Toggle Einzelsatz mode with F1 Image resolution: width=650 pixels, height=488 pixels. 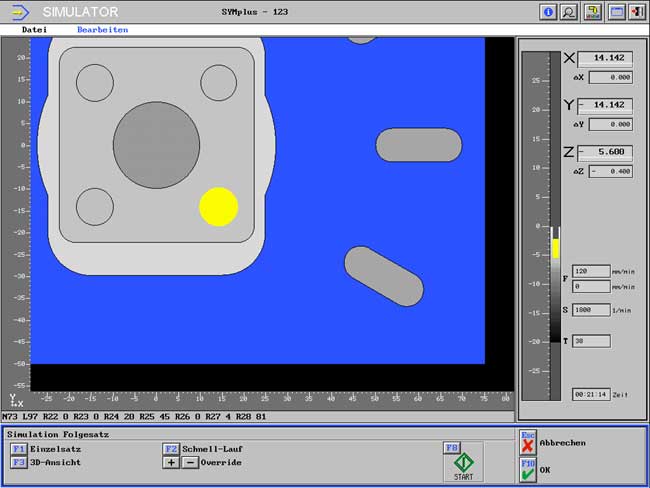tap(18, 449)
